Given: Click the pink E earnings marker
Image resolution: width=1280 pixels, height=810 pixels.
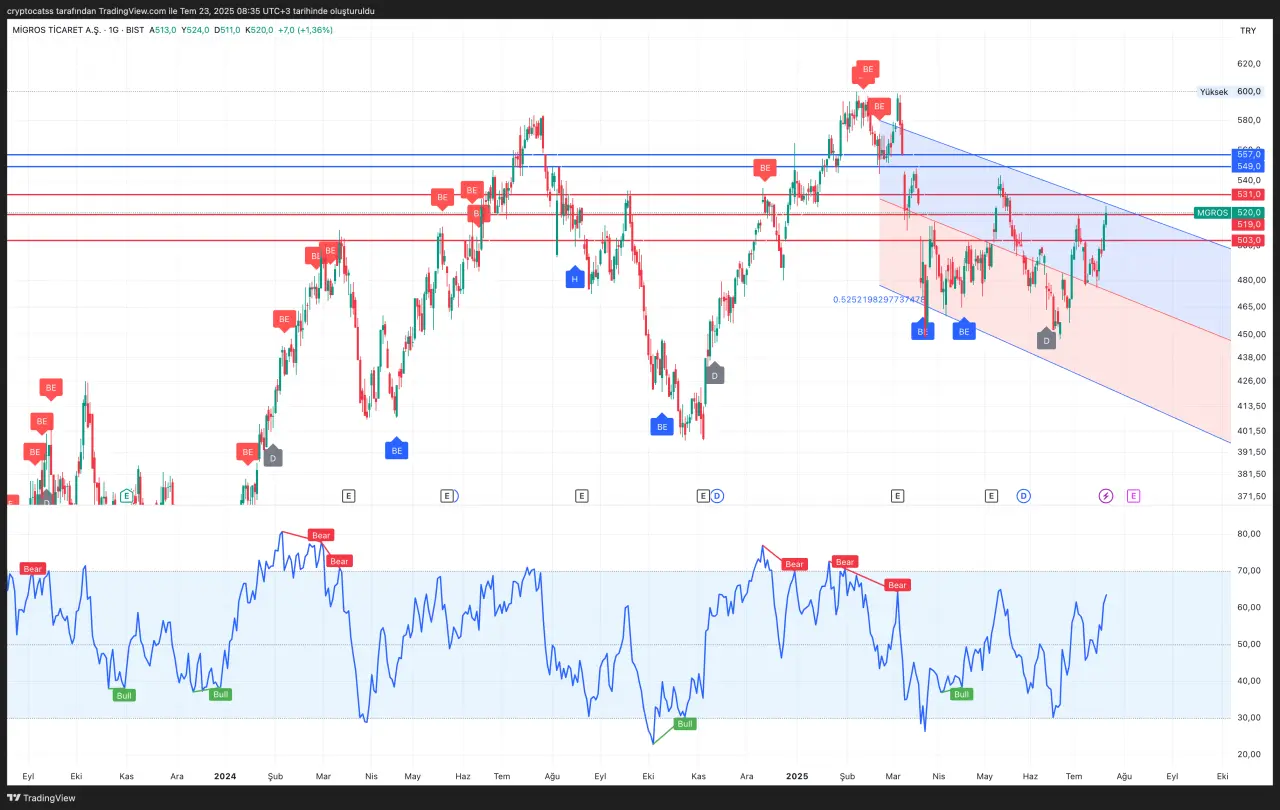Looking at the screenshot, I should [x=1133, y=495].
